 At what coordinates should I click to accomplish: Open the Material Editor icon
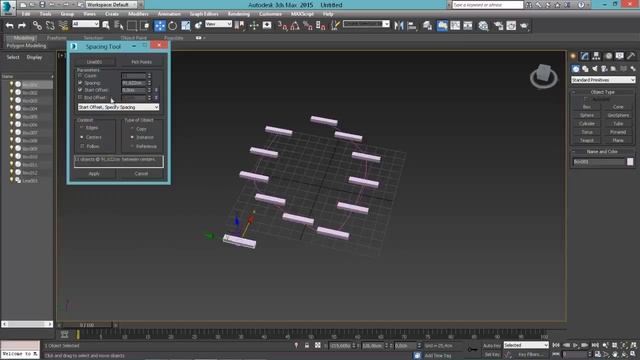483,26
